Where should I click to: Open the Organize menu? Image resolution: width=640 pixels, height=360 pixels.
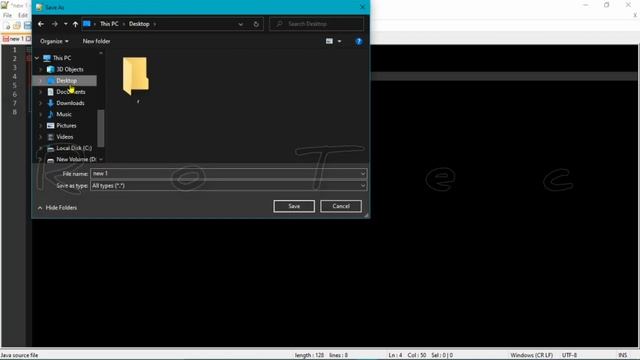(x=54, y=41)
